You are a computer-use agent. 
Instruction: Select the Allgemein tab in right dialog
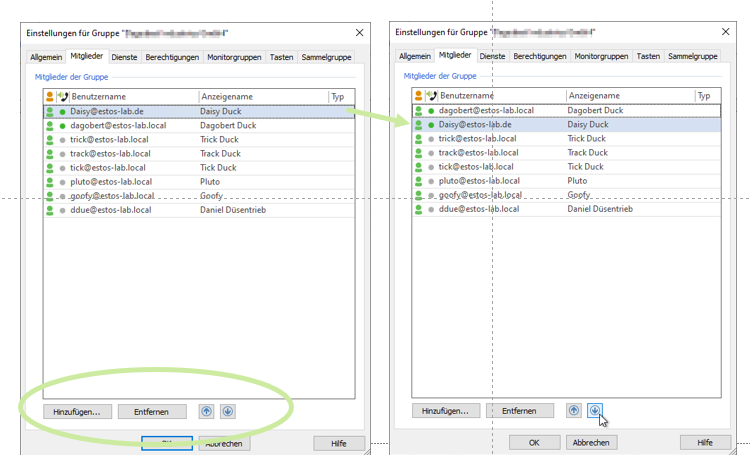coord(415,57)
